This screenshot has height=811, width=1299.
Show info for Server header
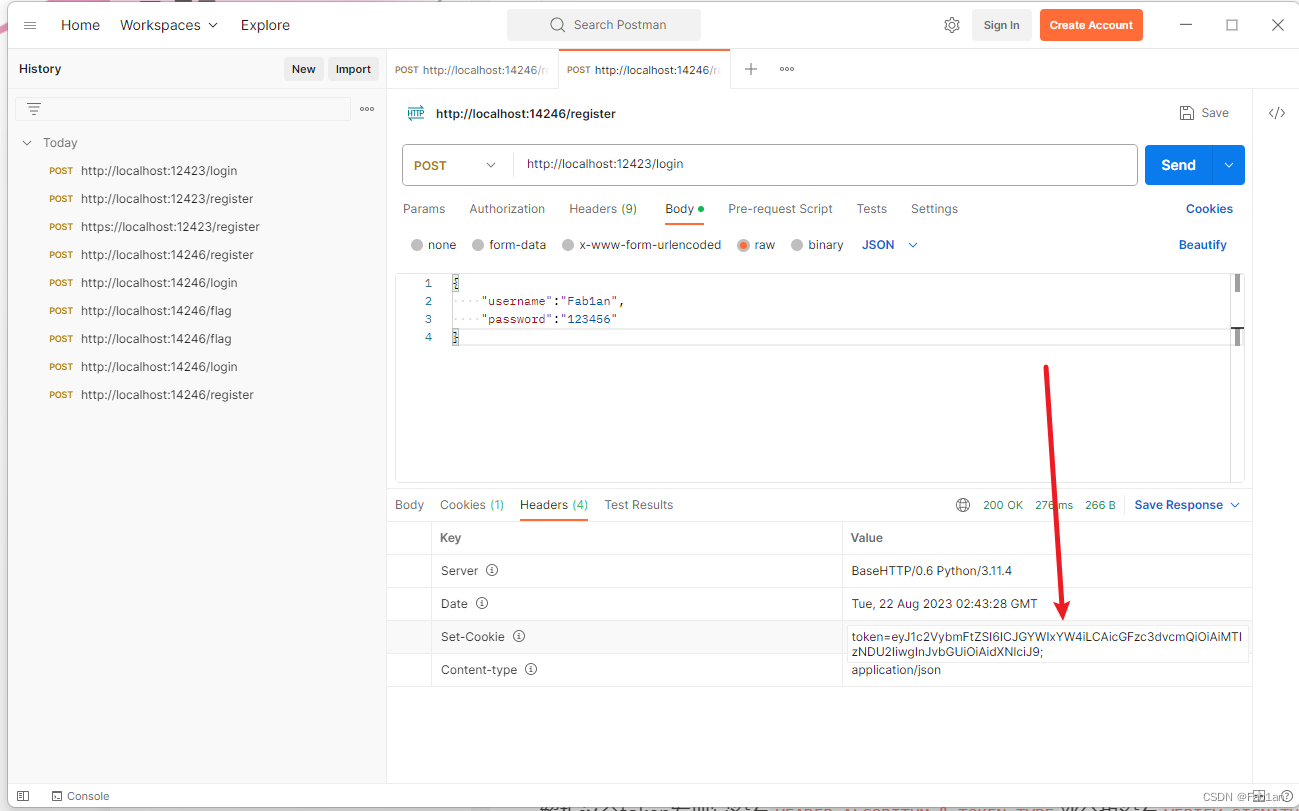492,571
